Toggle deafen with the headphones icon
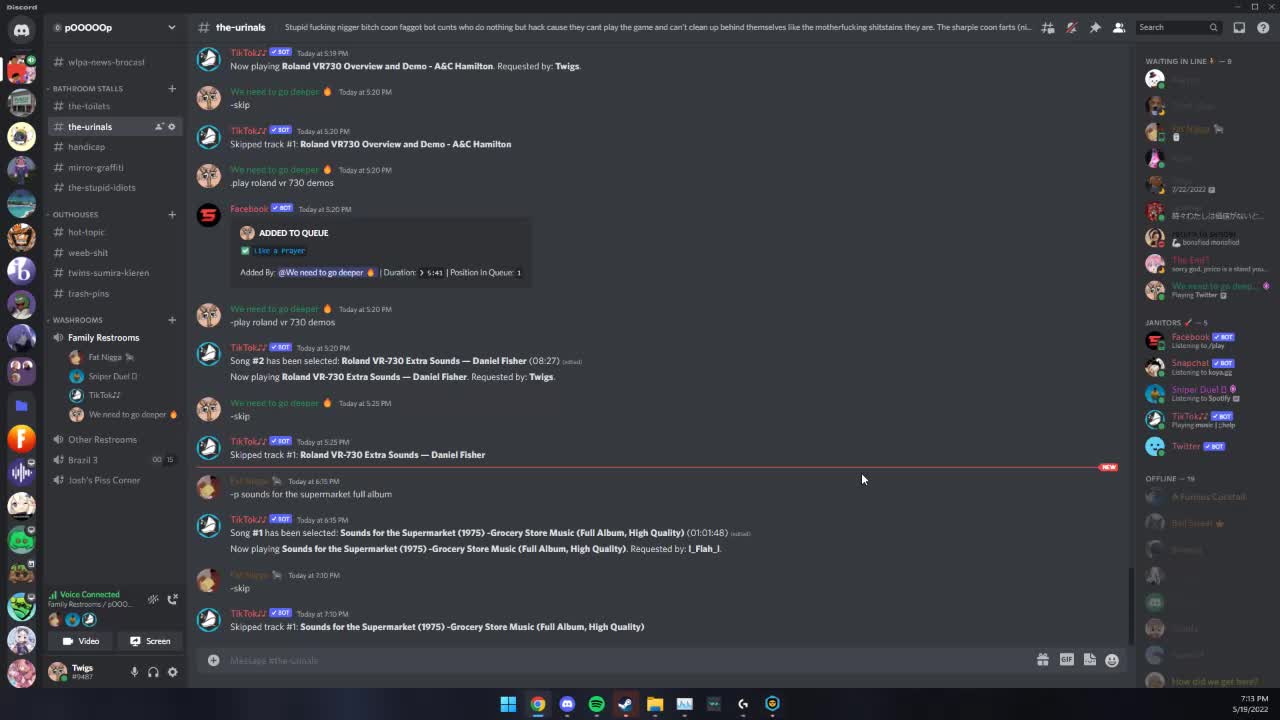The height and width of the screenshot is (720, 1280). coord(153,672)
